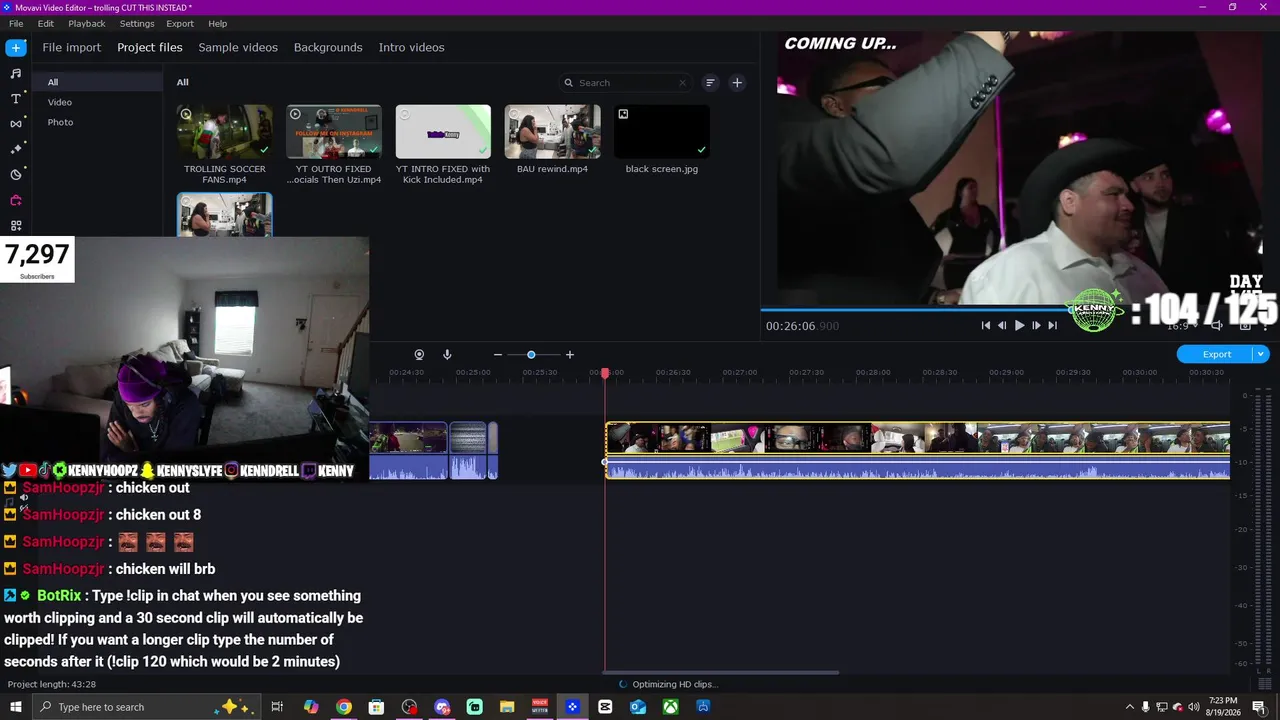Click the timeline horizontal scrollbar

721,672
